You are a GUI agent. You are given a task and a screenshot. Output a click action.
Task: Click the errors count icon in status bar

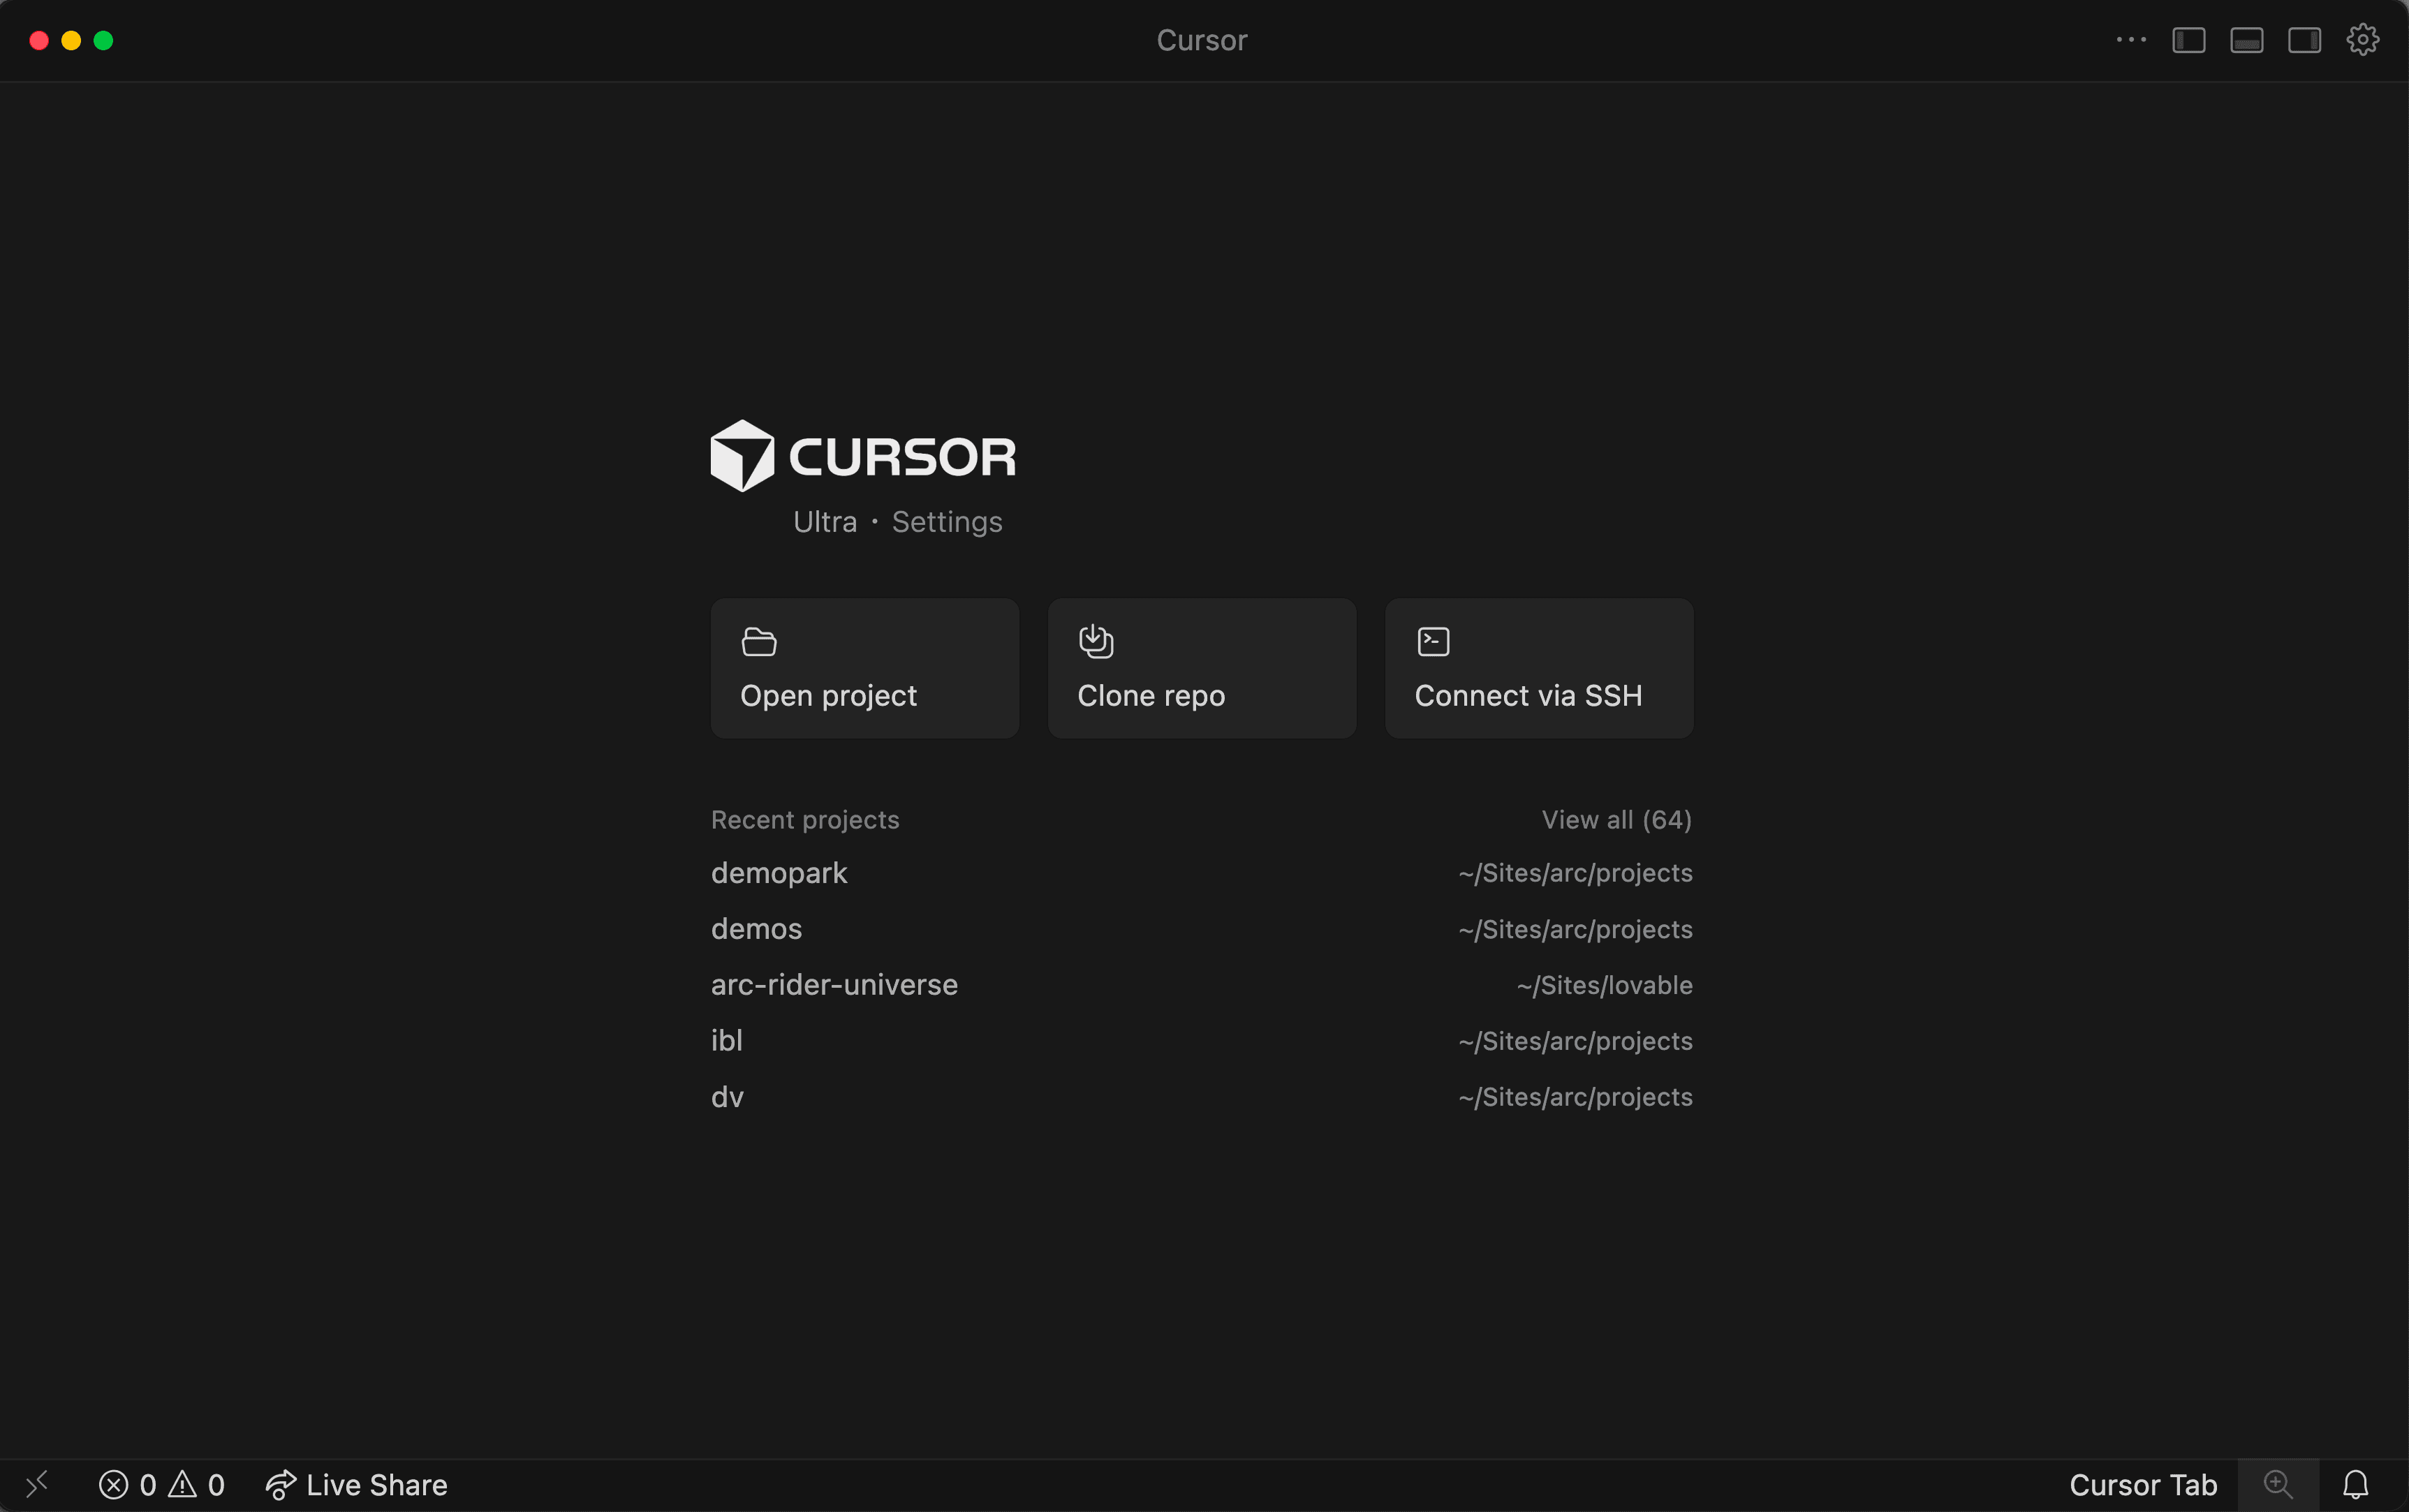pyautogui.click(x=114, y=1485)
